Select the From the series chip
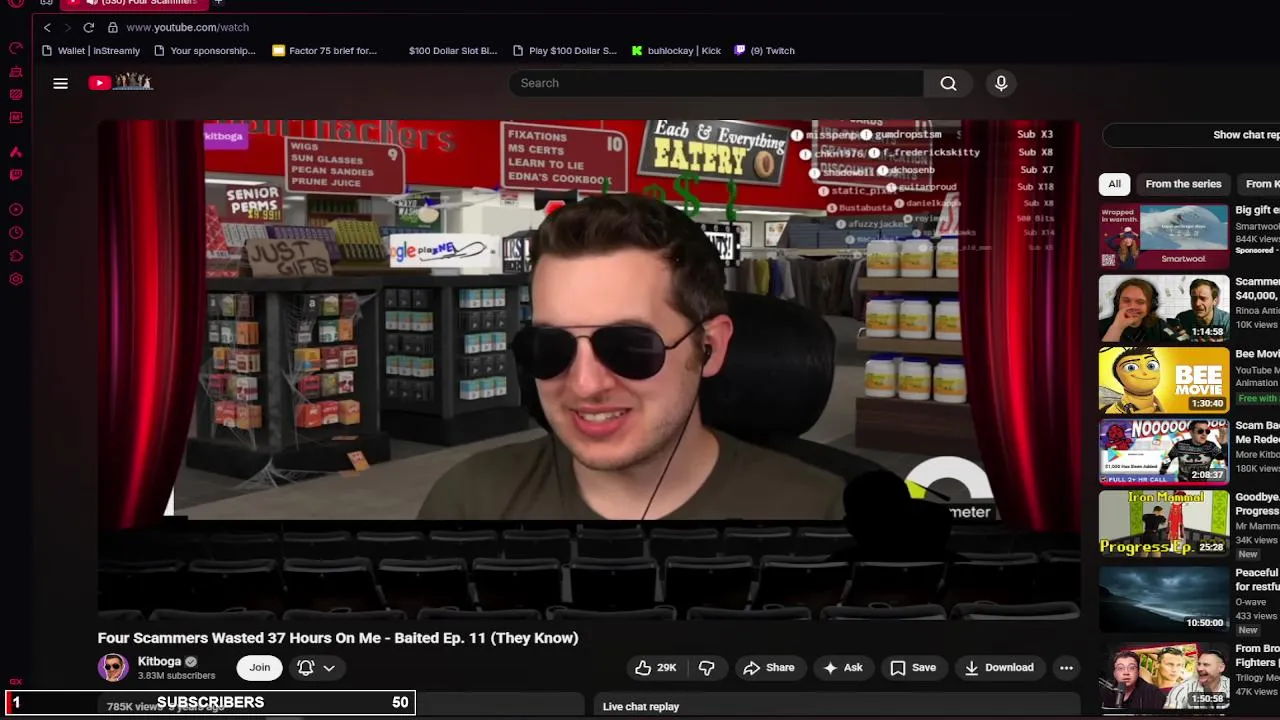Screen dimensions: 1280x720 click(x=1183, y=184)
